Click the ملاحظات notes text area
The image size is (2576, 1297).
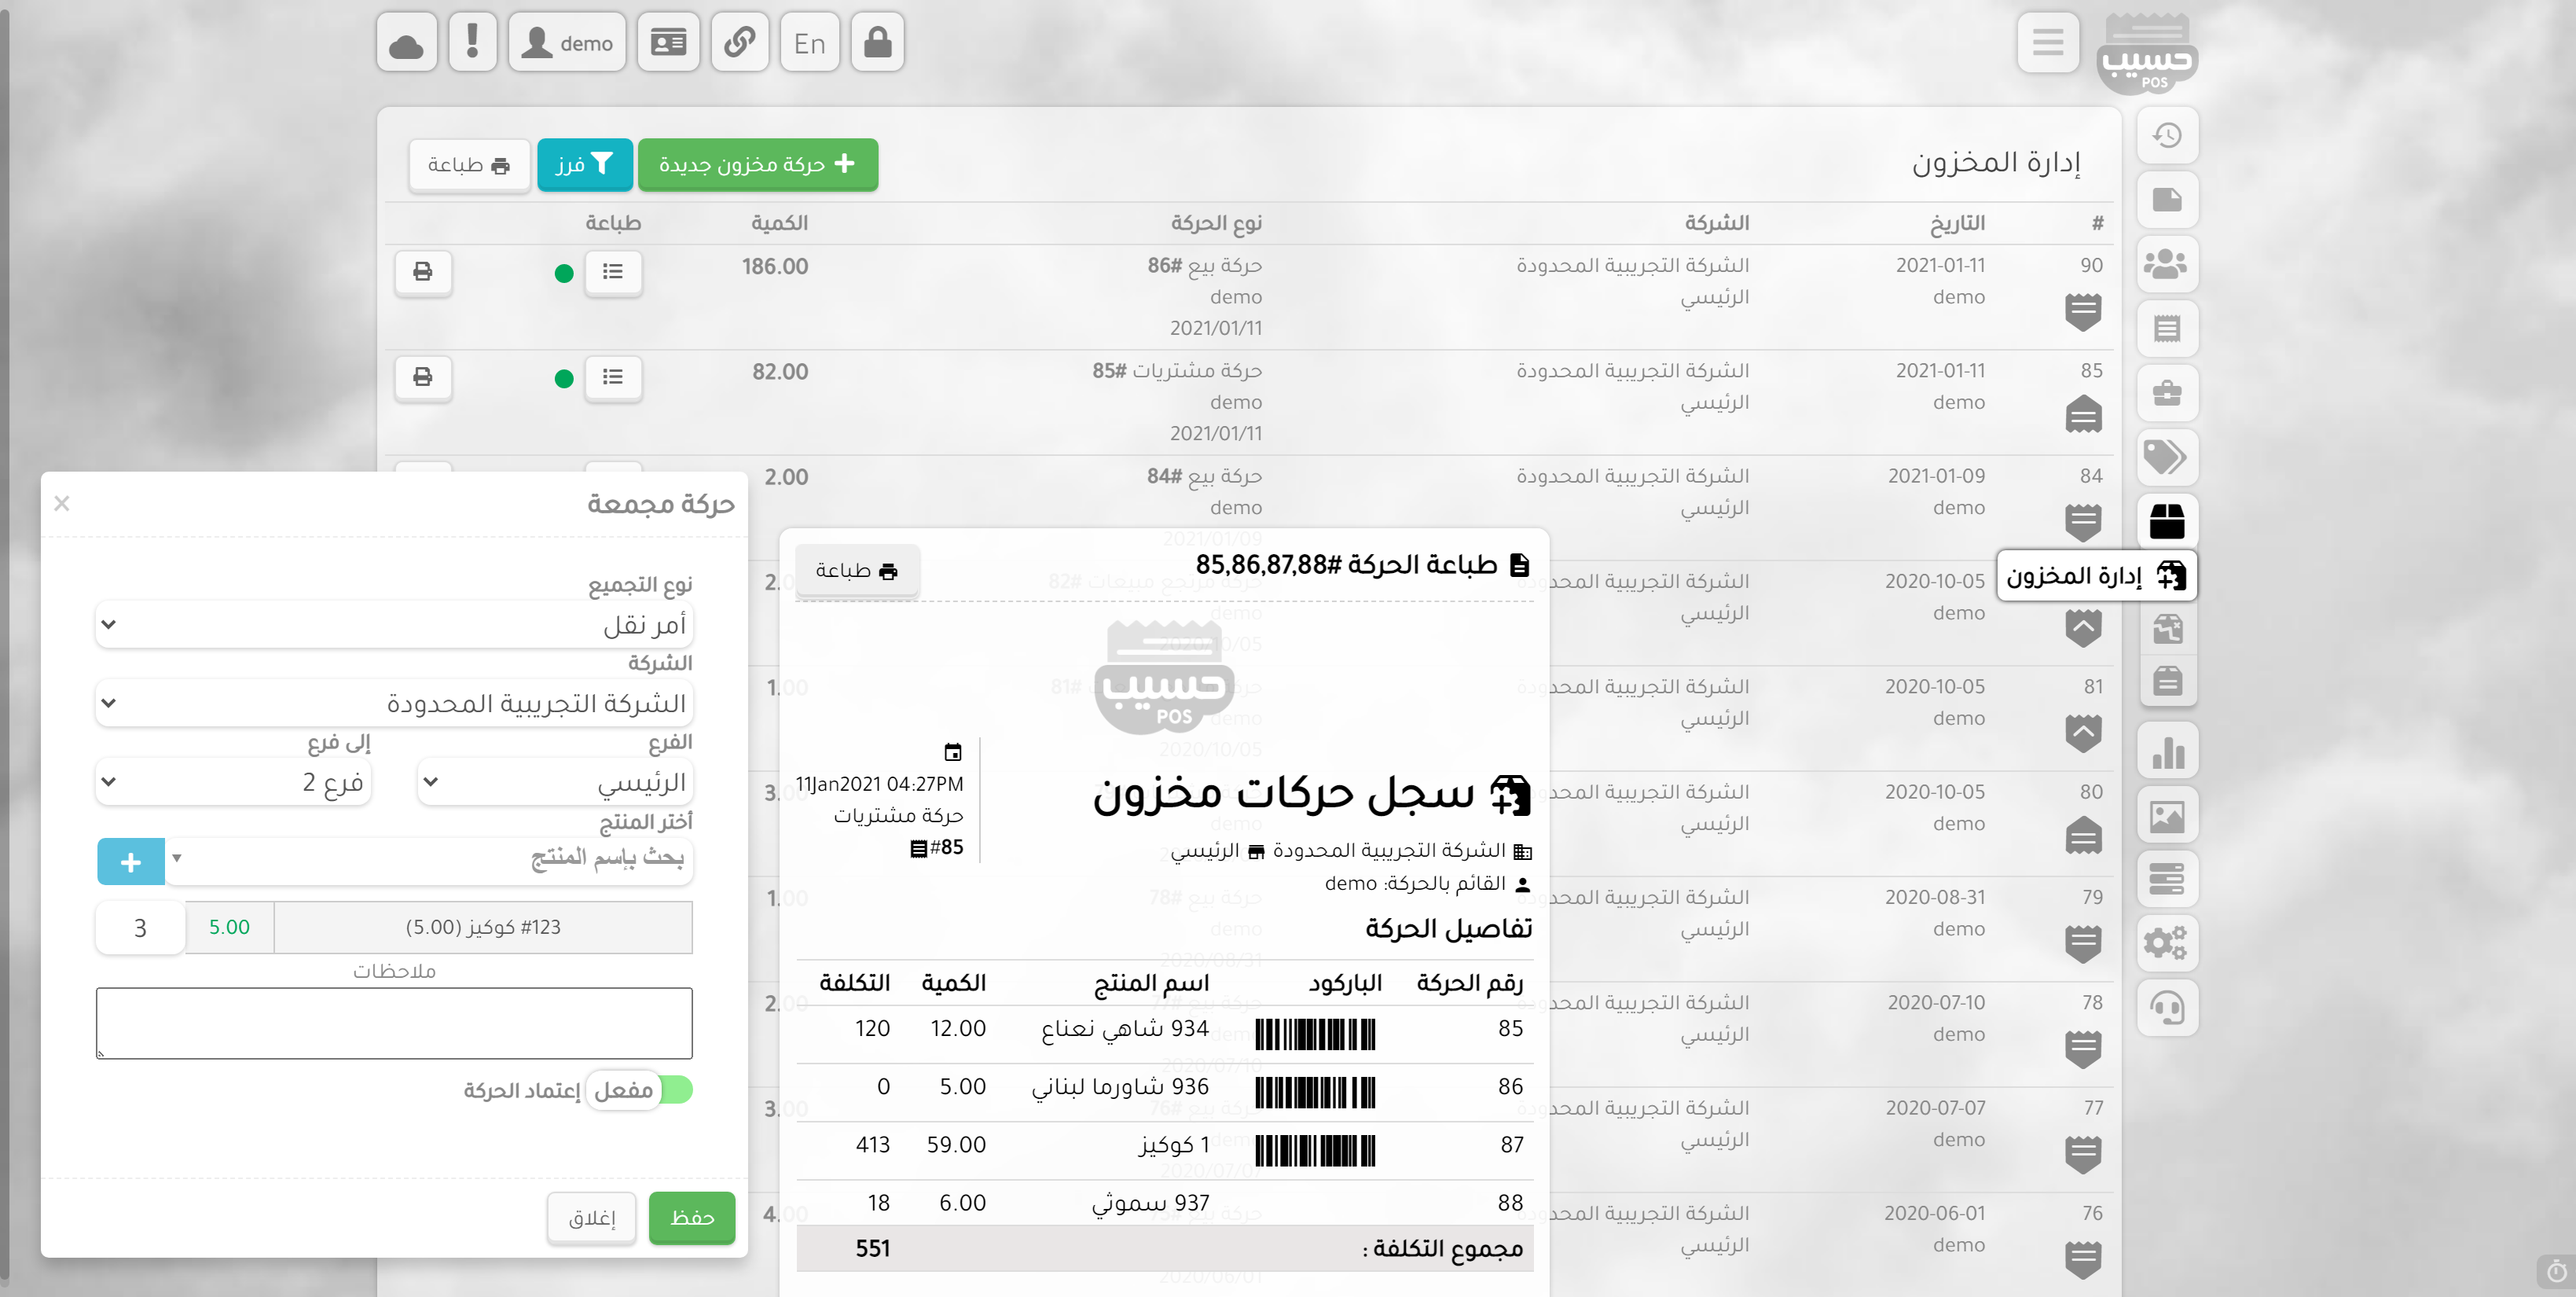click(x=394, y=1023)
